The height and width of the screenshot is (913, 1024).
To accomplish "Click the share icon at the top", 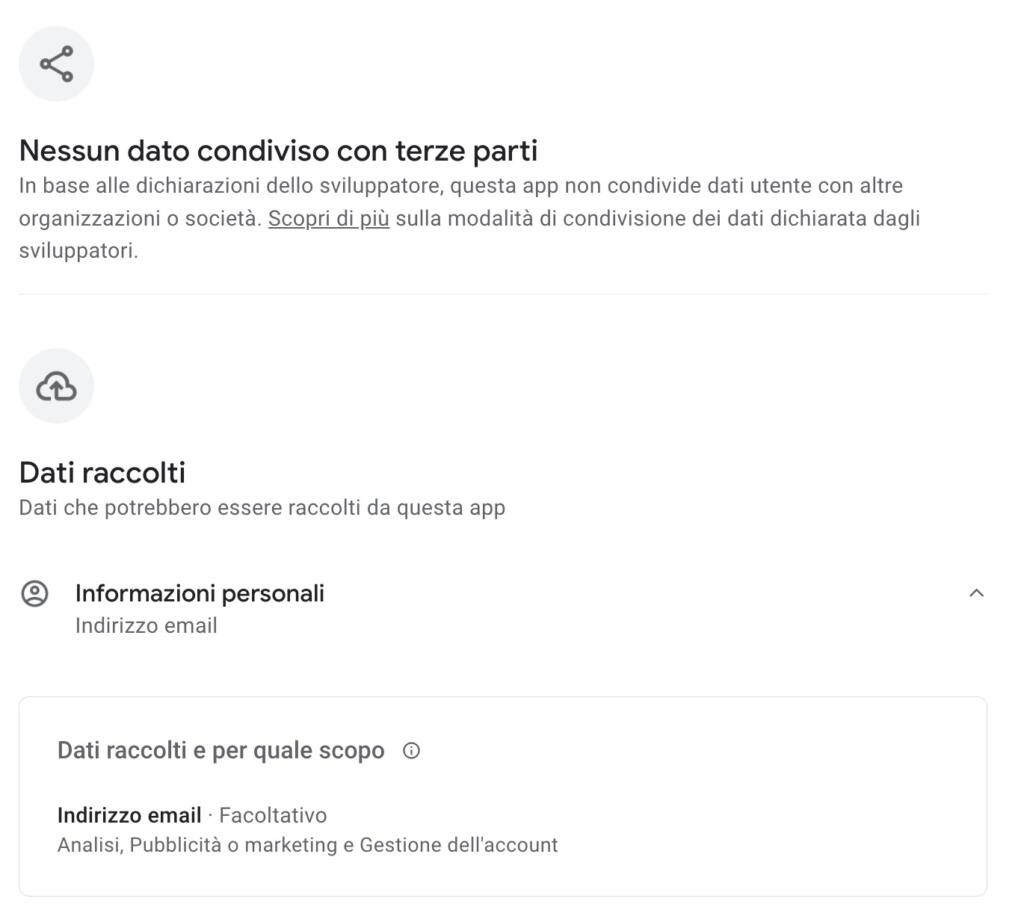I will [x=56, y=64].
